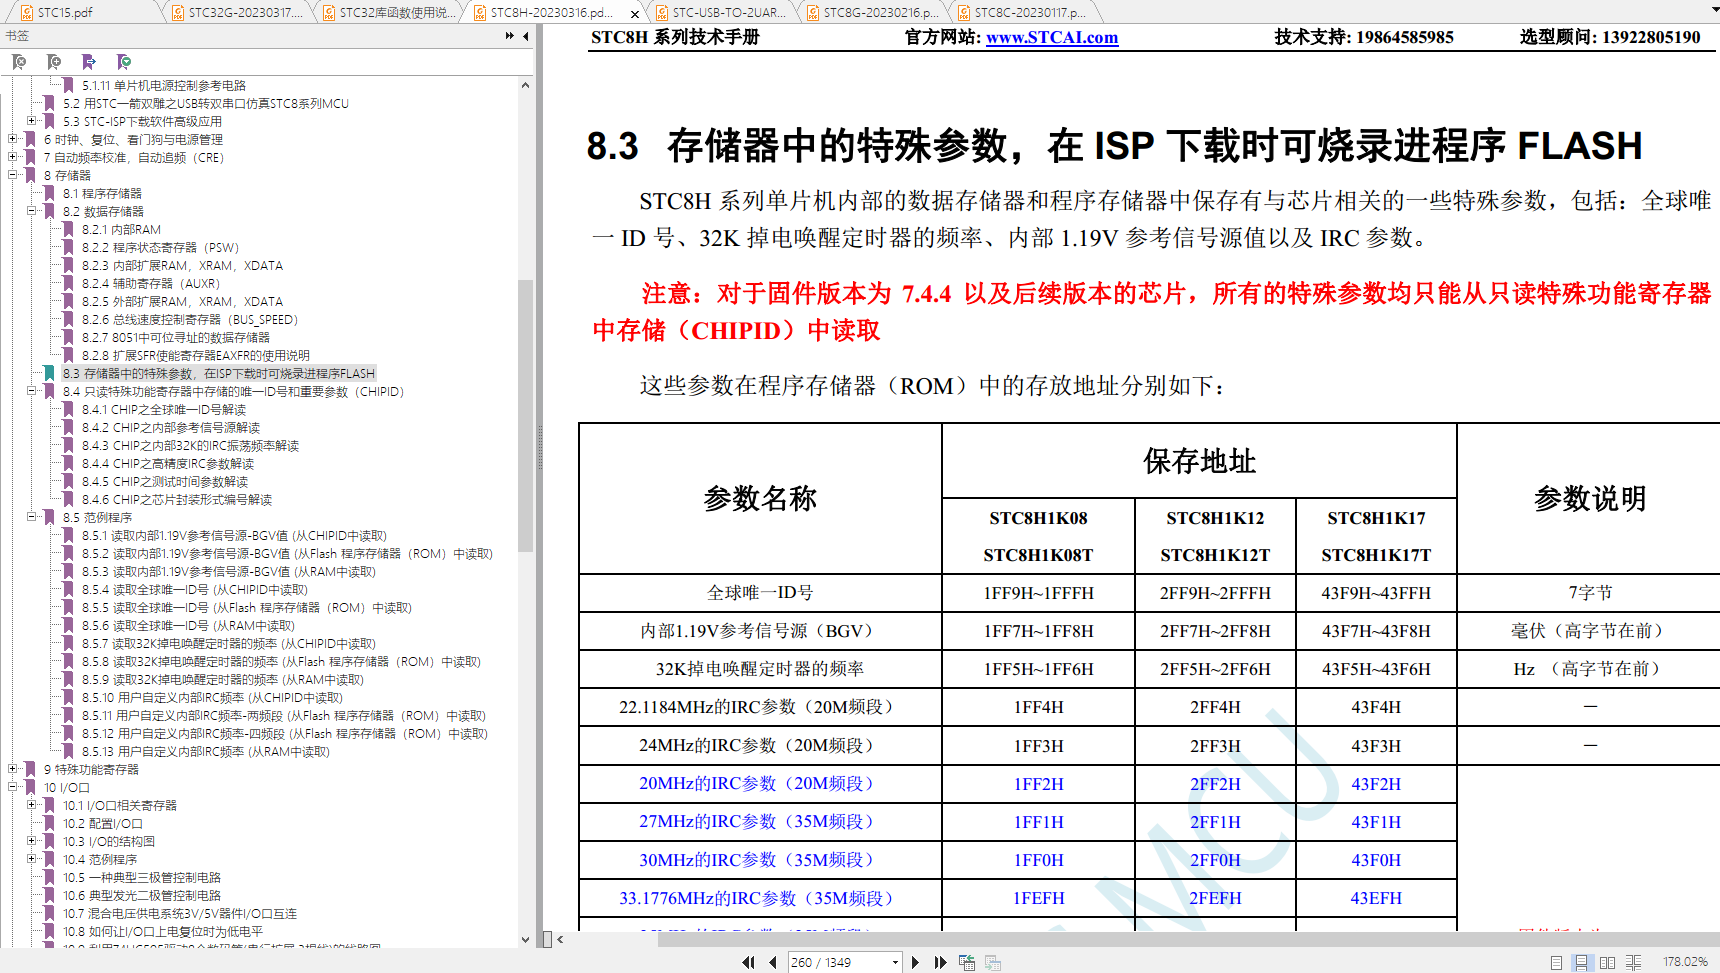Go to the next page
Image resolution: width=1720 pixels, height=973 pixels.
coord(915,962)
